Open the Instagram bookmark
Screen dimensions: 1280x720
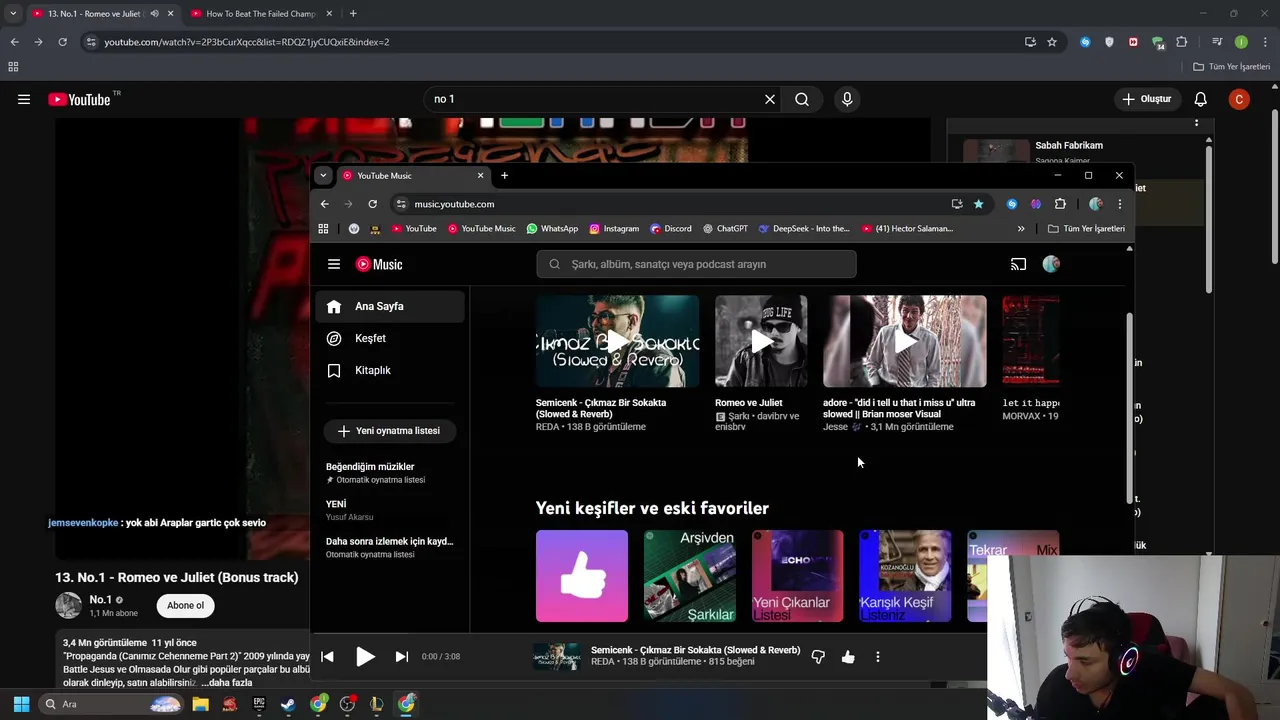tap(614, 229)
